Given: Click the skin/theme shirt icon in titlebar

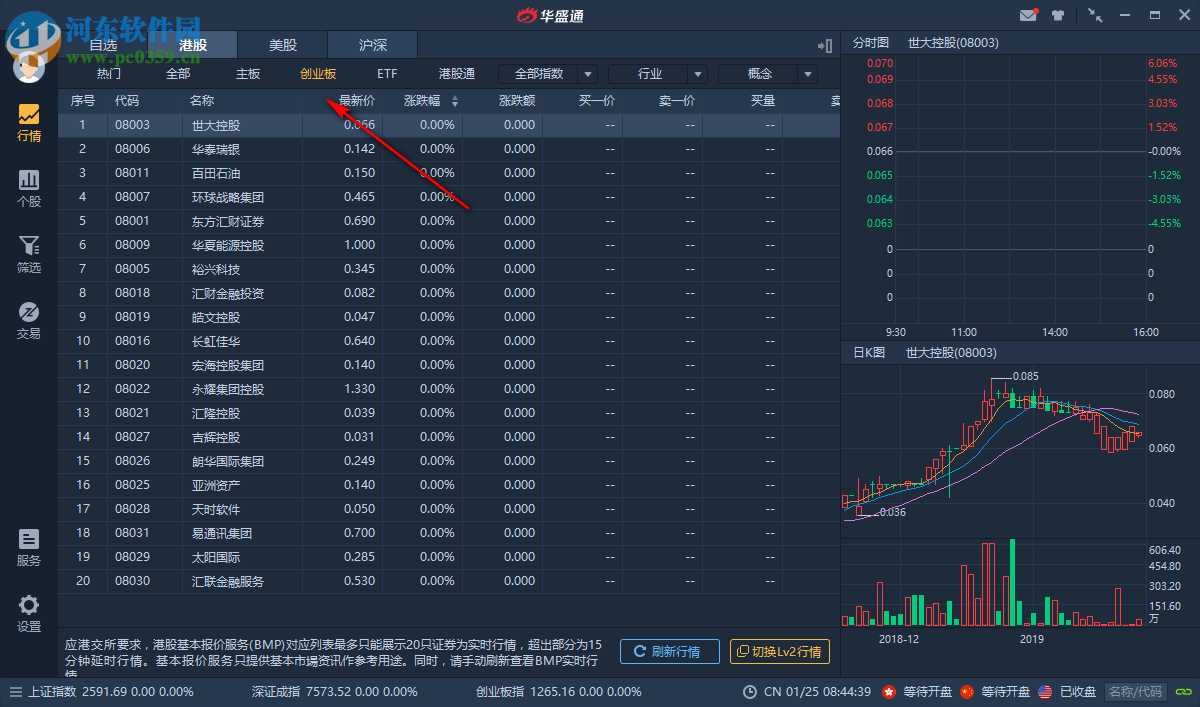Looking at the screenshot, I should (1057, 14).
